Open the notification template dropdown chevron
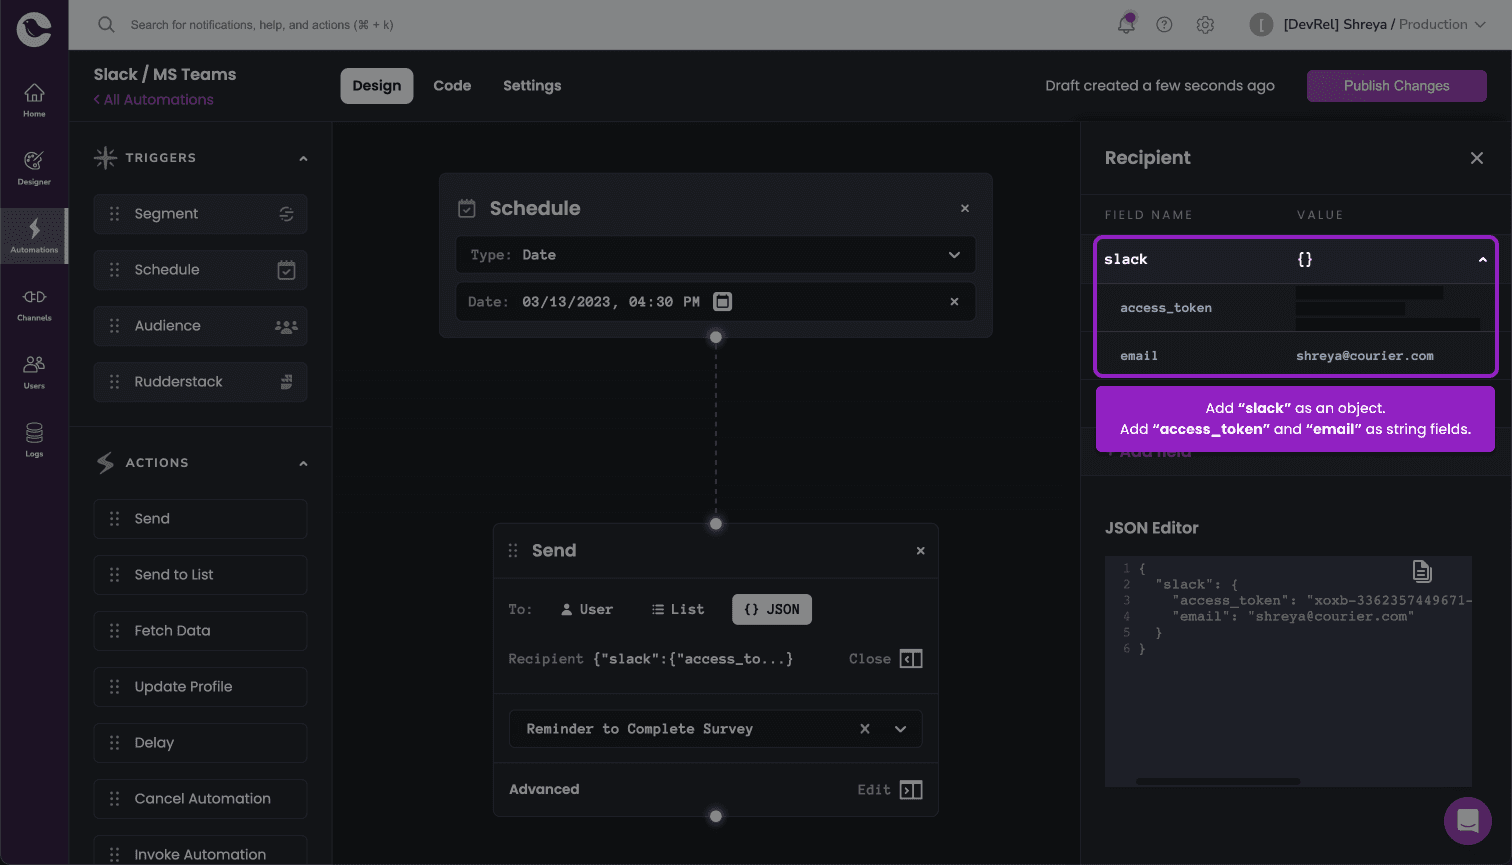The height and width of the screenshot is (865, 1512). point(900,729)
